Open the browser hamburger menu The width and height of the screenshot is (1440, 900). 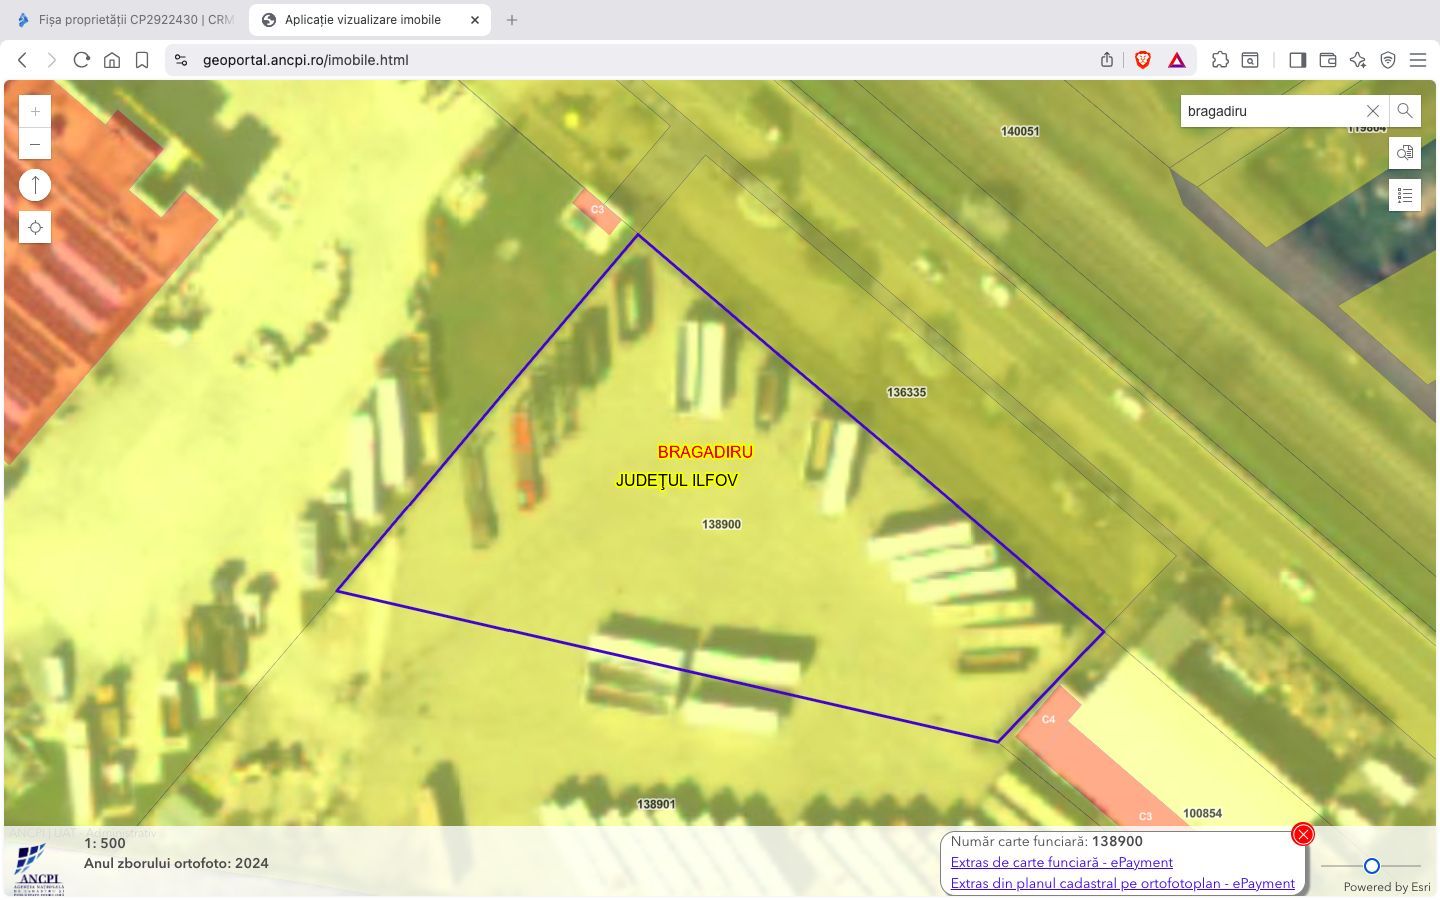pos(1418,60)
